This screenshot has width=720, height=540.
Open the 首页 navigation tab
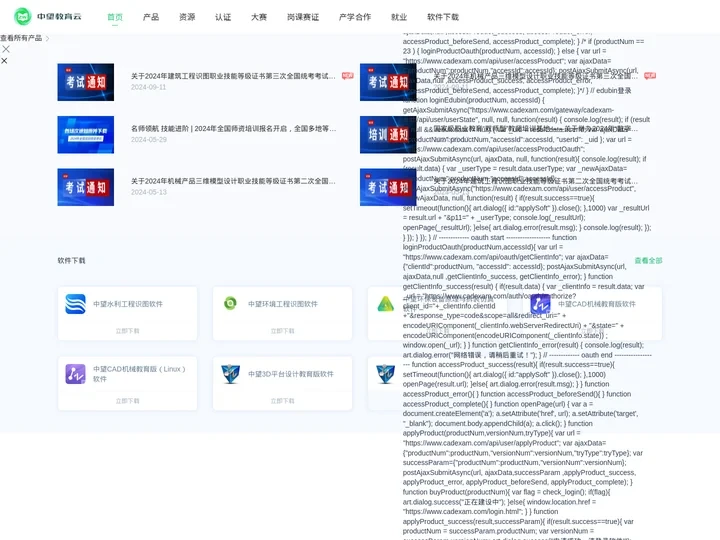pyautogui.click(x=115, y=17)
